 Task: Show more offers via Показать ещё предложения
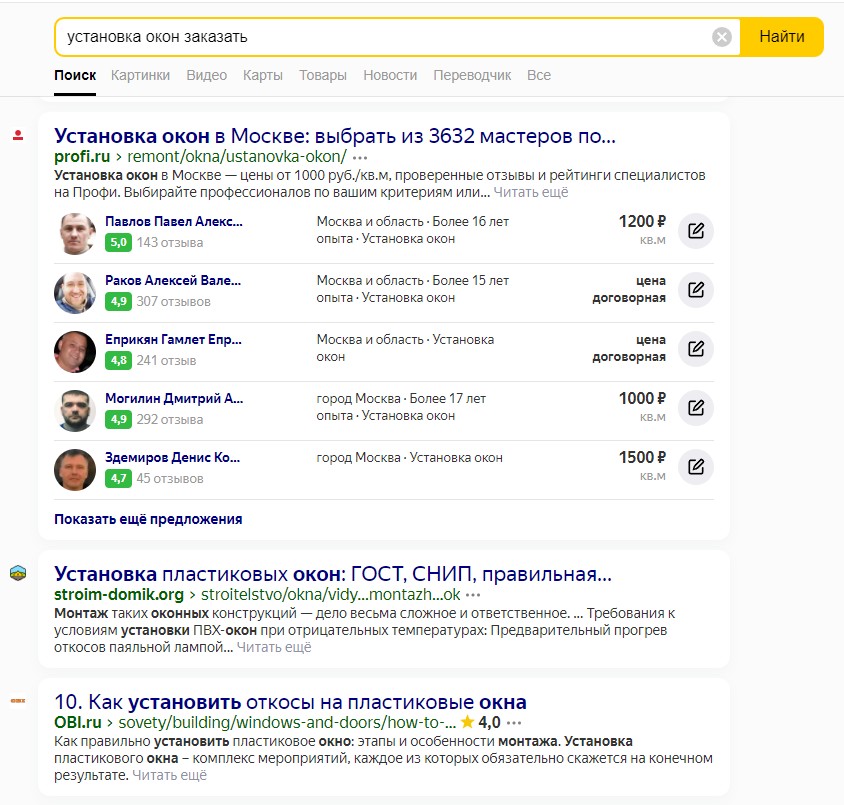148,519
